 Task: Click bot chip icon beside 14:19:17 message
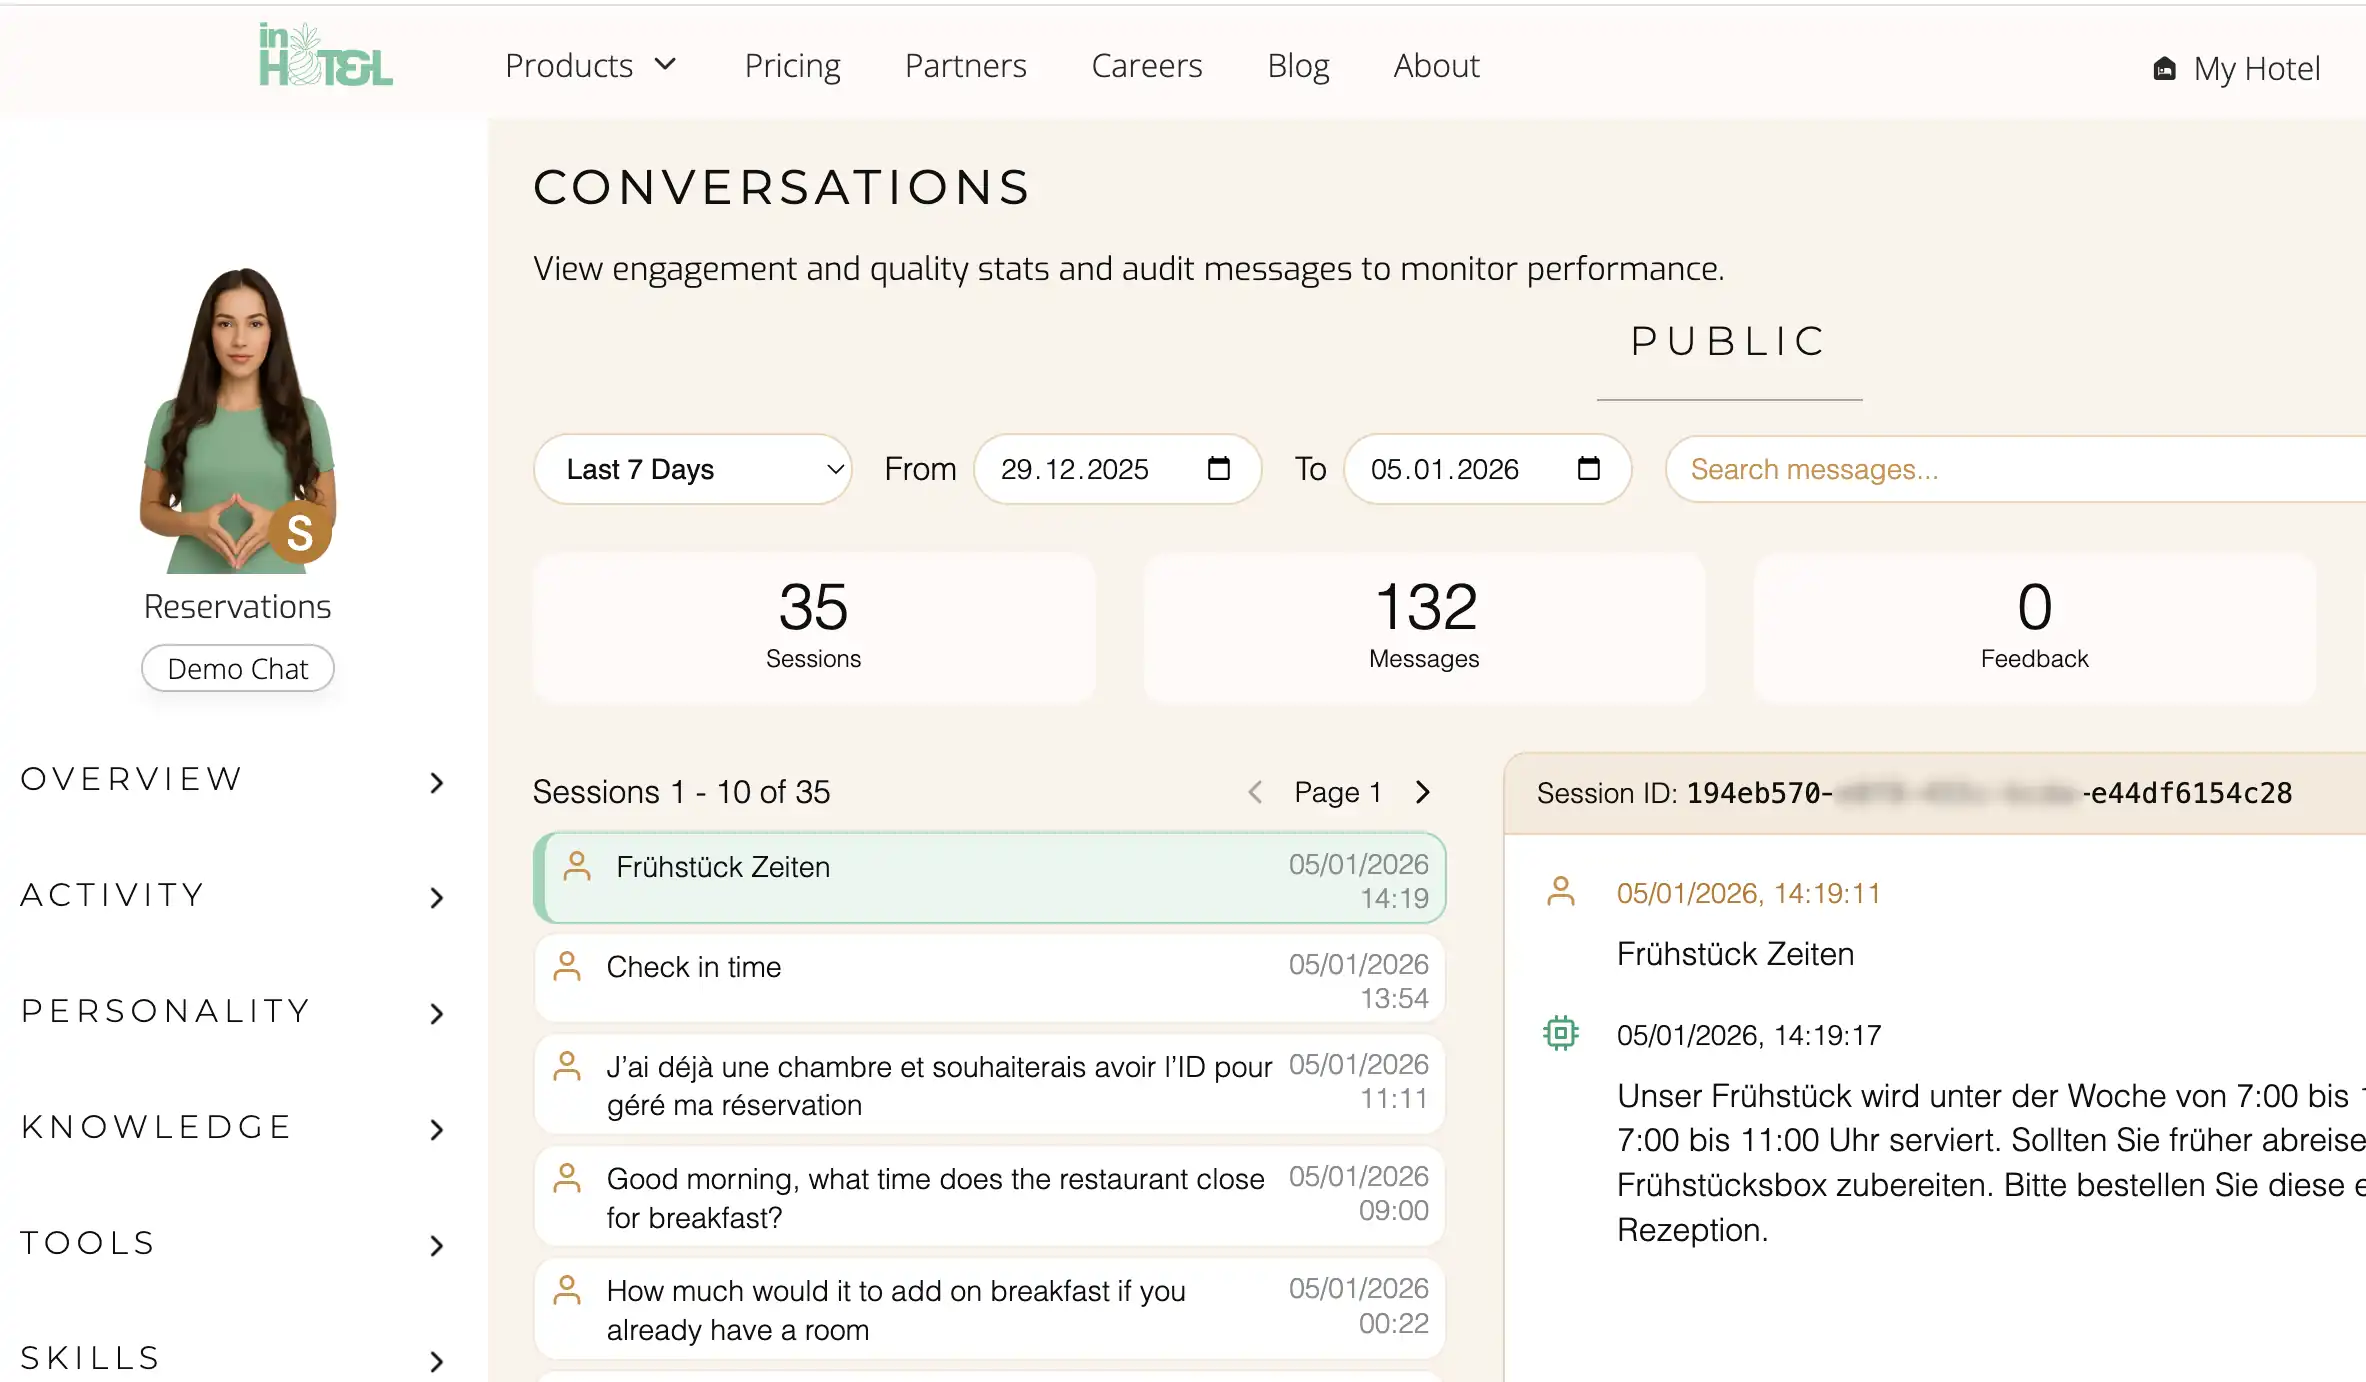coord(1561,1033)
